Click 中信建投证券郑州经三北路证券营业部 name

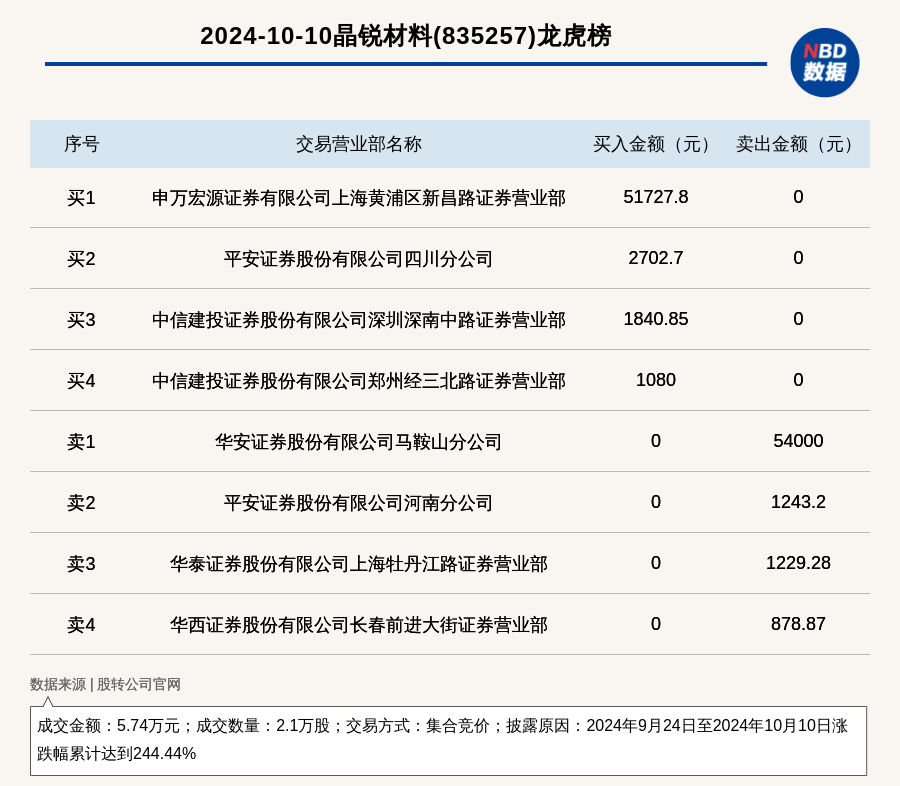pos(359,381)
